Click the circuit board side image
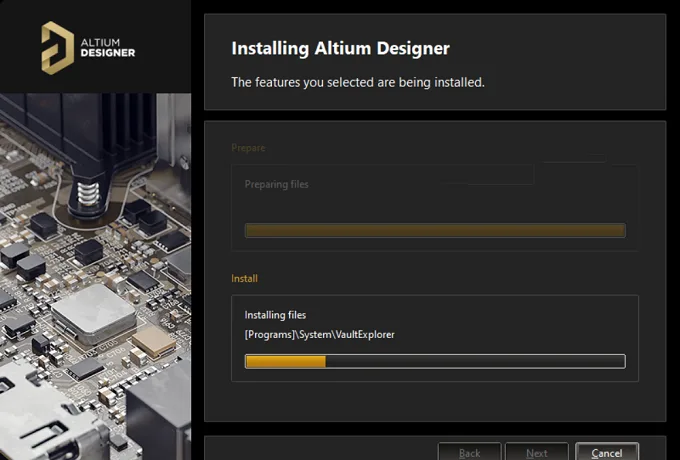The height and width of the screenshot is (460, 680). click(95, 276)
